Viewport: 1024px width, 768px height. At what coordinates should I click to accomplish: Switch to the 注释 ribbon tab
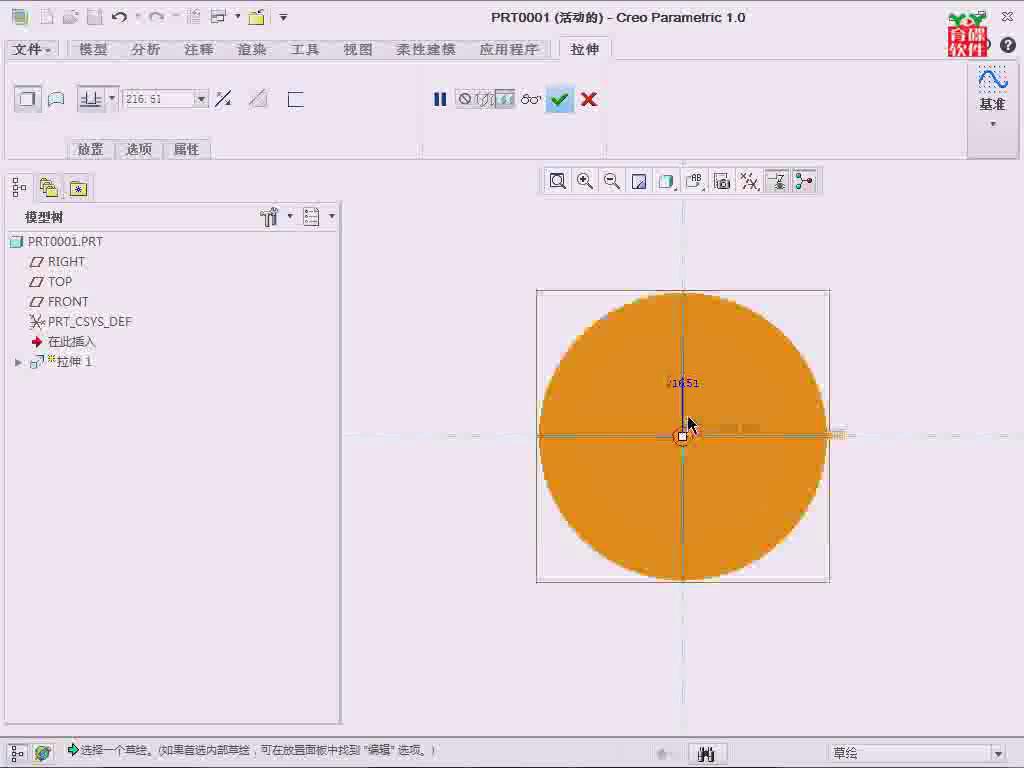[199, 49]
